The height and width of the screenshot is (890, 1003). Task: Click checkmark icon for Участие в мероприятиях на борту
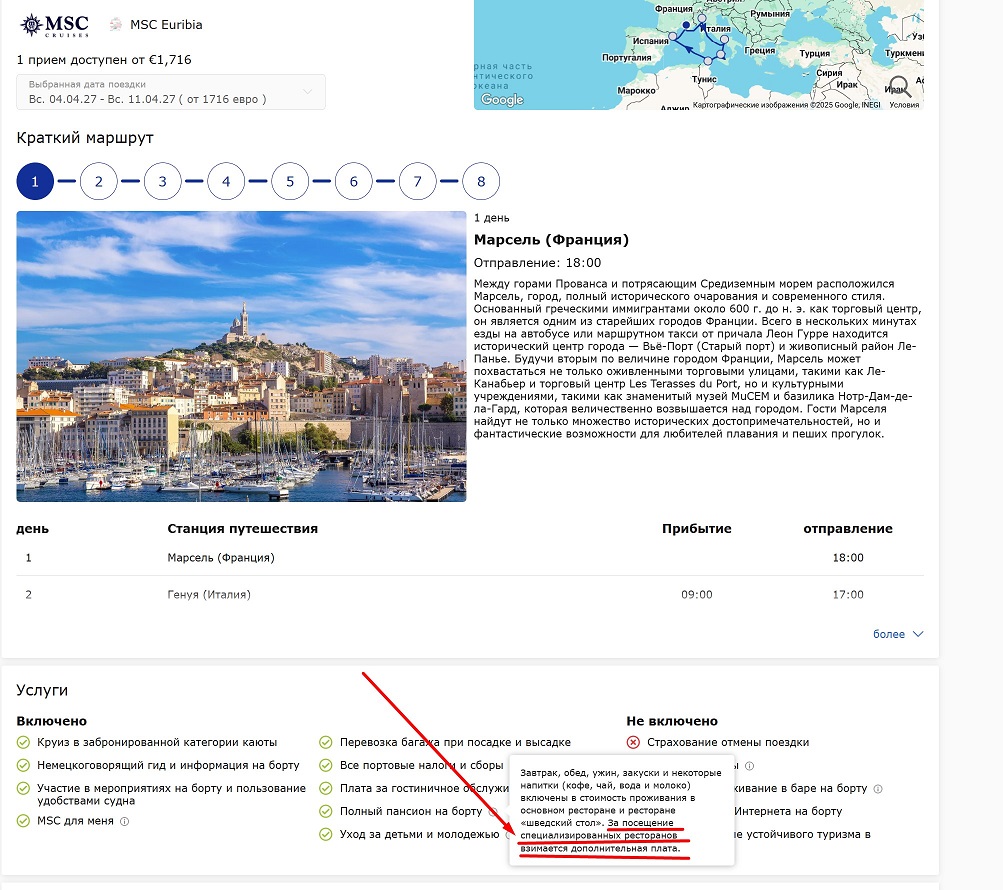click(23, 788)
